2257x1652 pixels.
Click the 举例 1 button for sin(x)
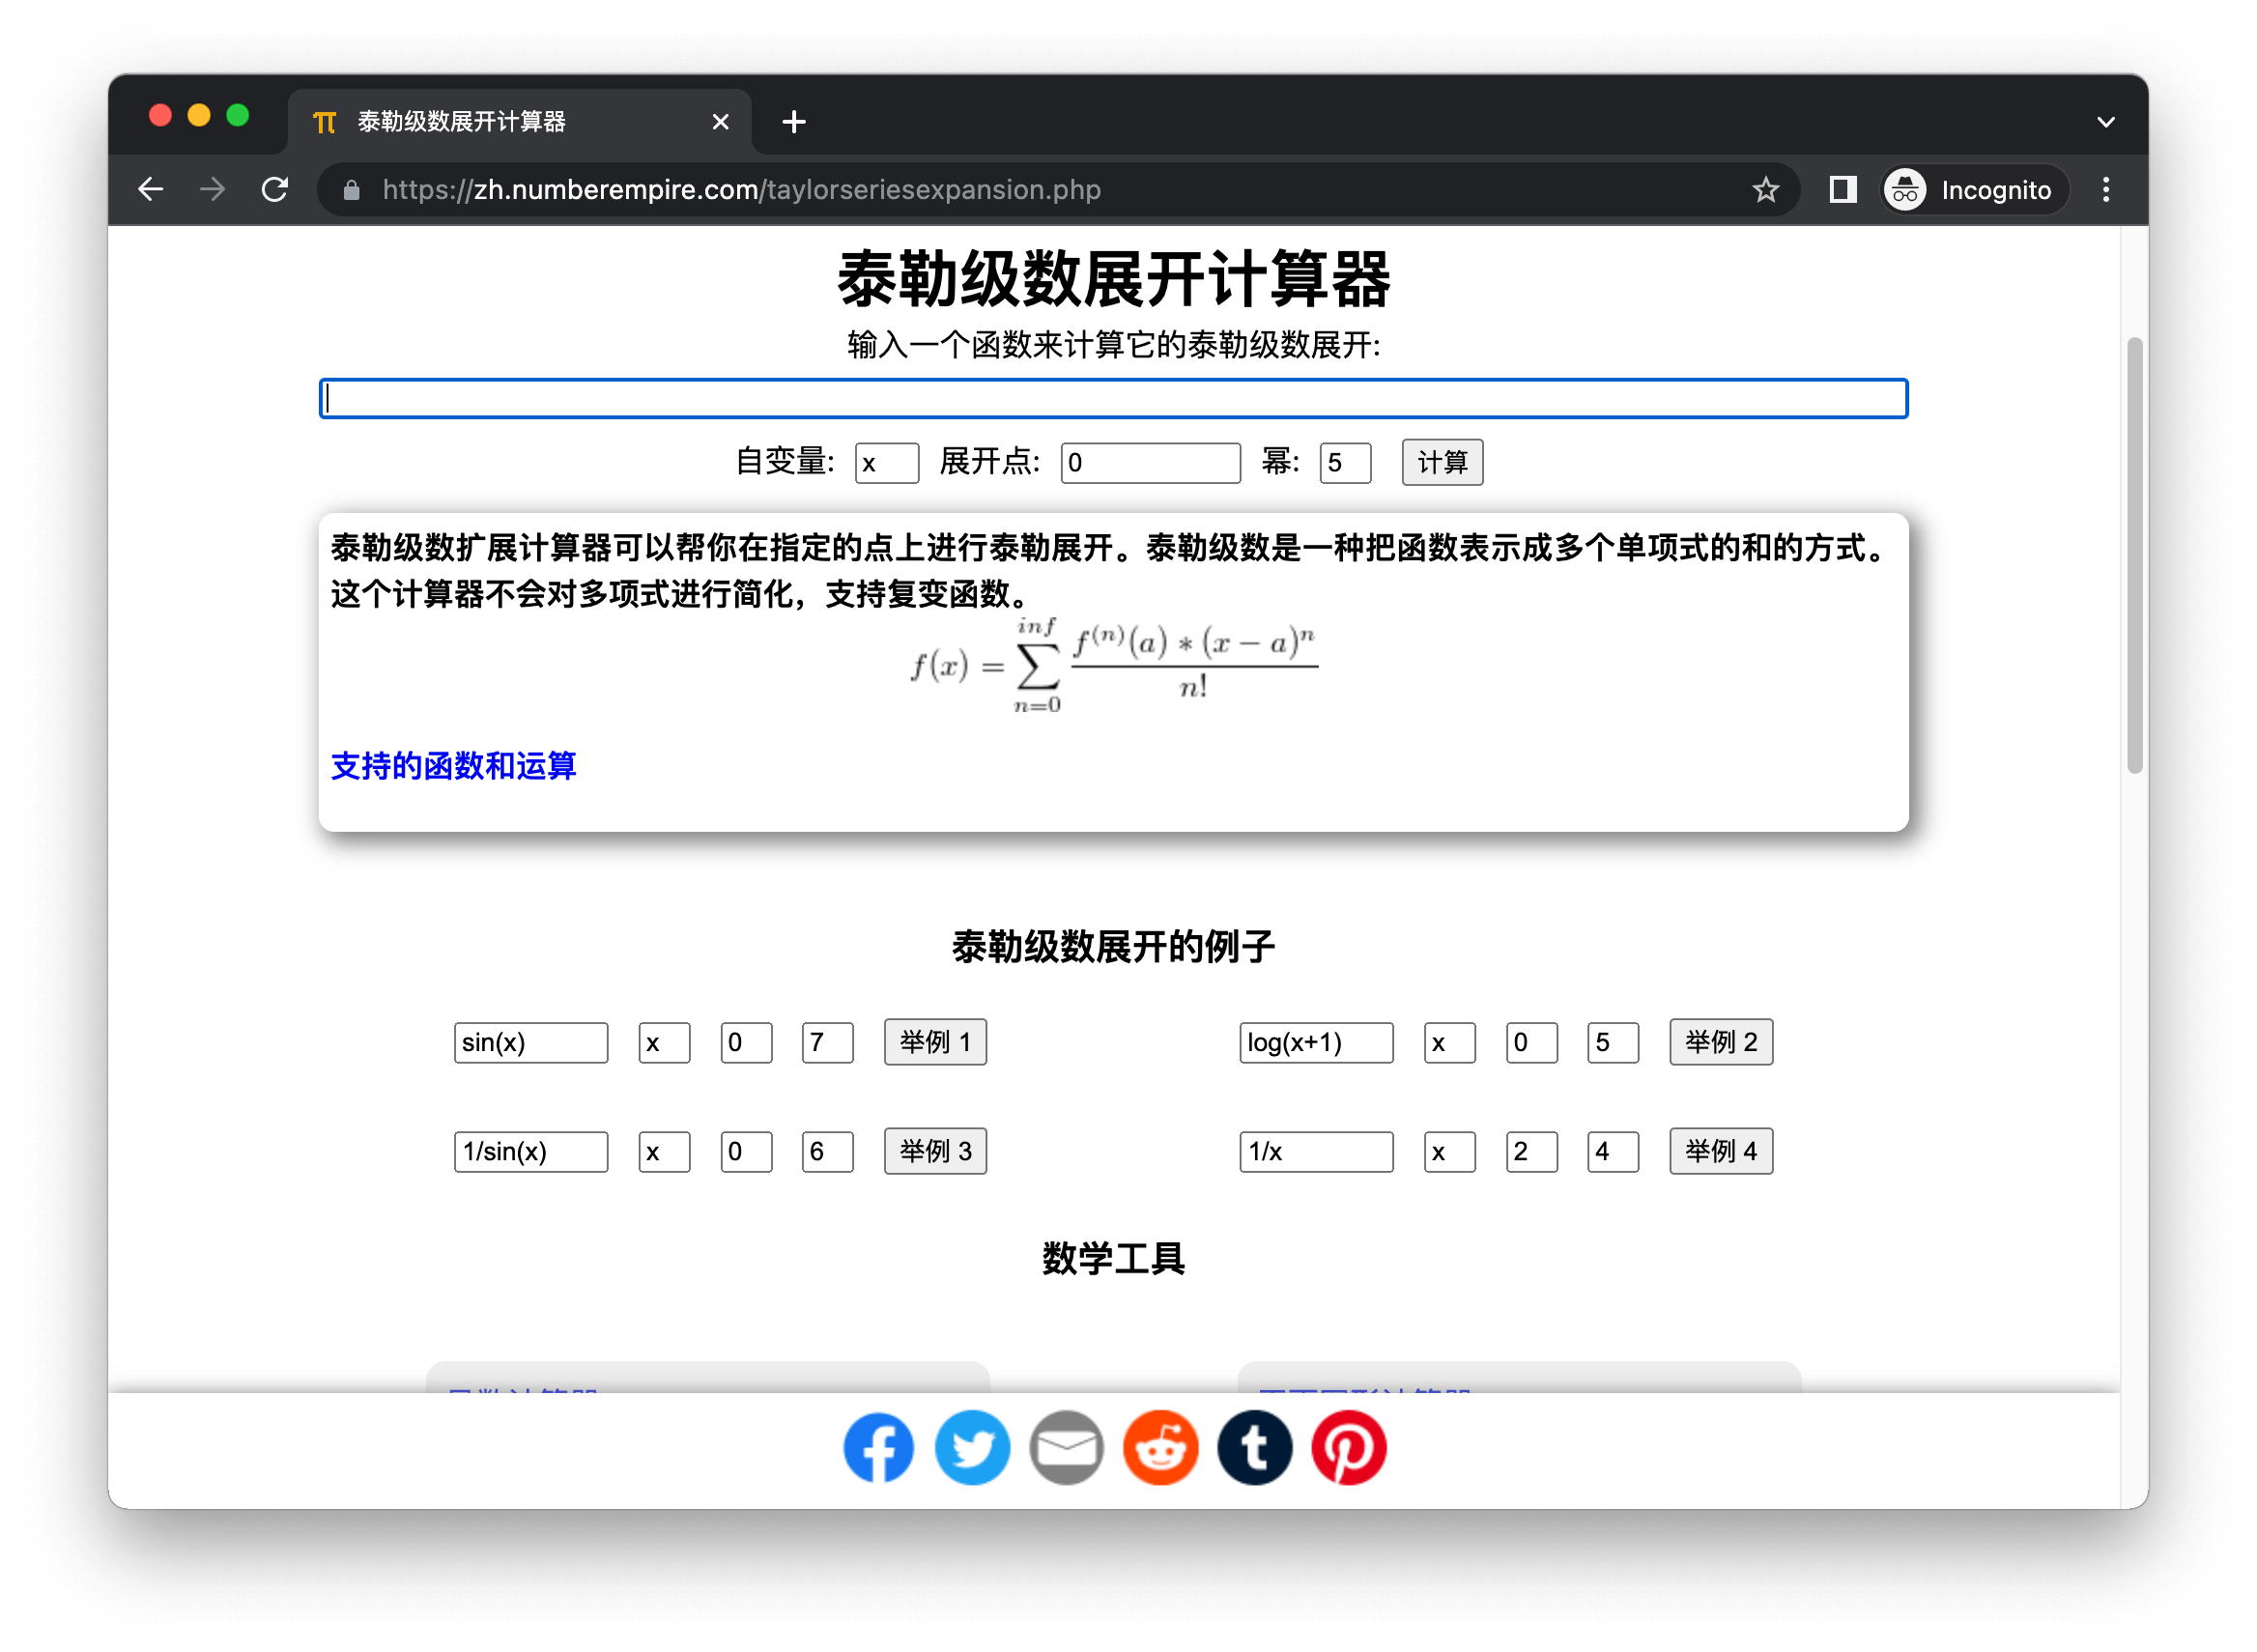[934, 1042]
